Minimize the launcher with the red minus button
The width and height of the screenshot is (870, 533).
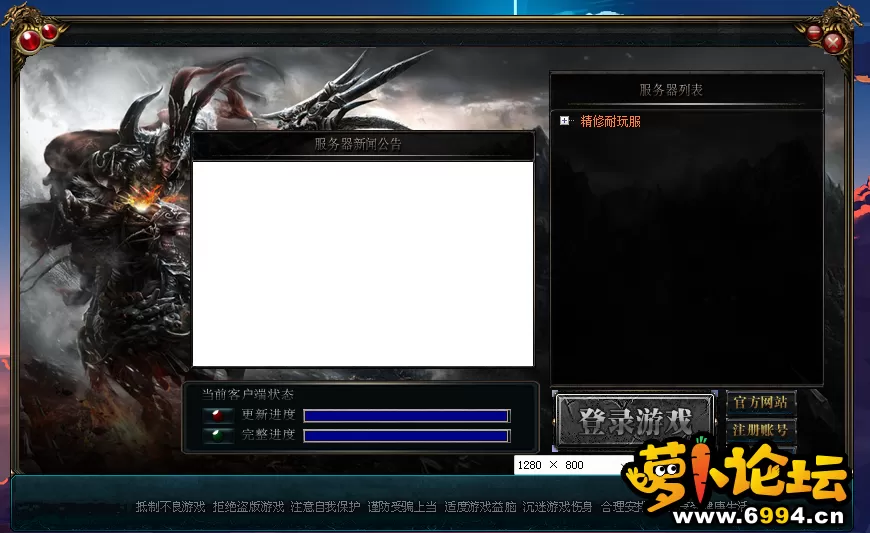[x=815, y=33]
